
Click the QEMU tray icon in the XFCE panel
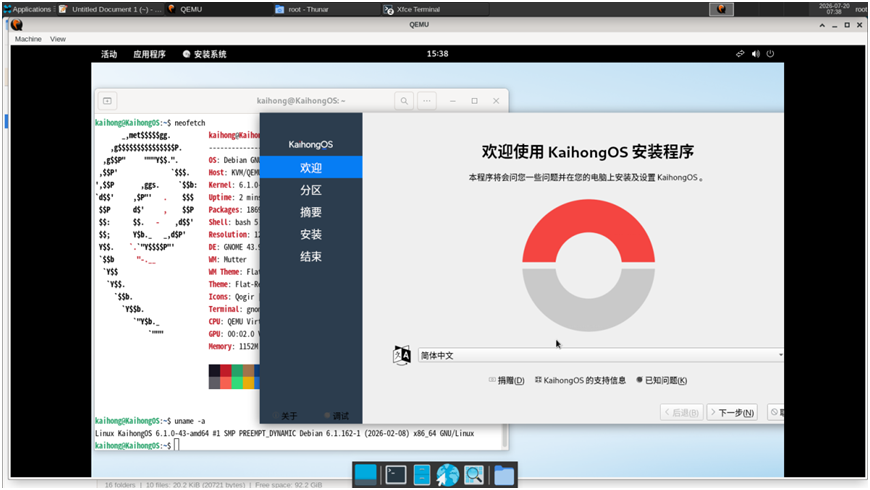pyautogui.click(x=721, y=9)
